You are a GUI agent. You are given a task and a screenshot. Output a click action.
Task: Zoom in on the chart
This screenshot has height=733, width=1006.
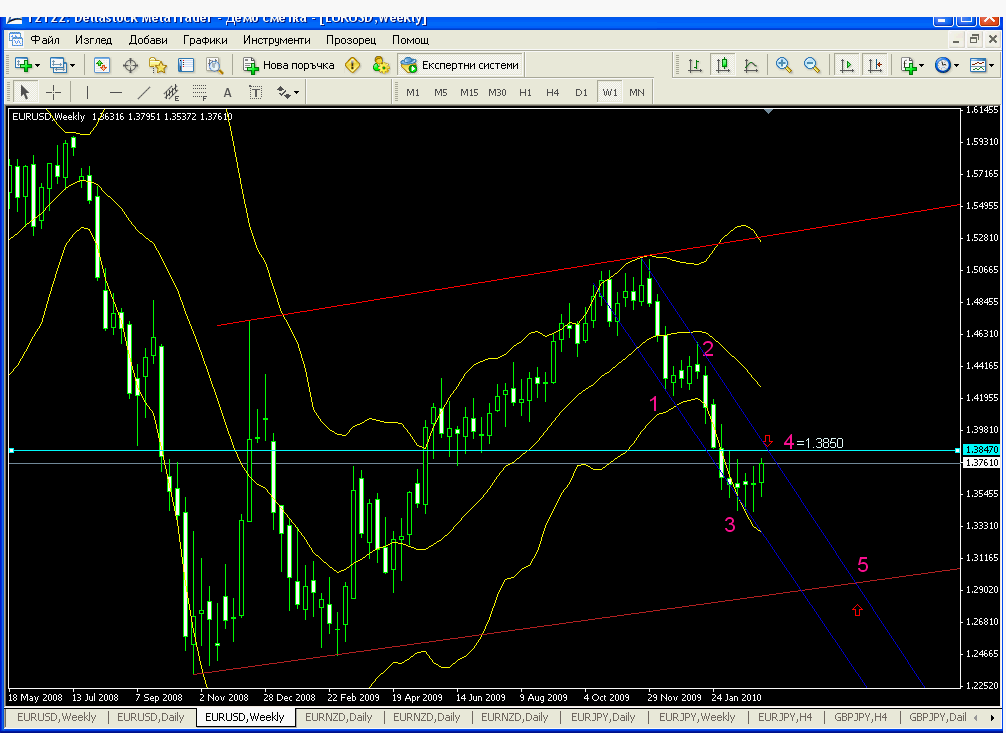pos(783,65)
